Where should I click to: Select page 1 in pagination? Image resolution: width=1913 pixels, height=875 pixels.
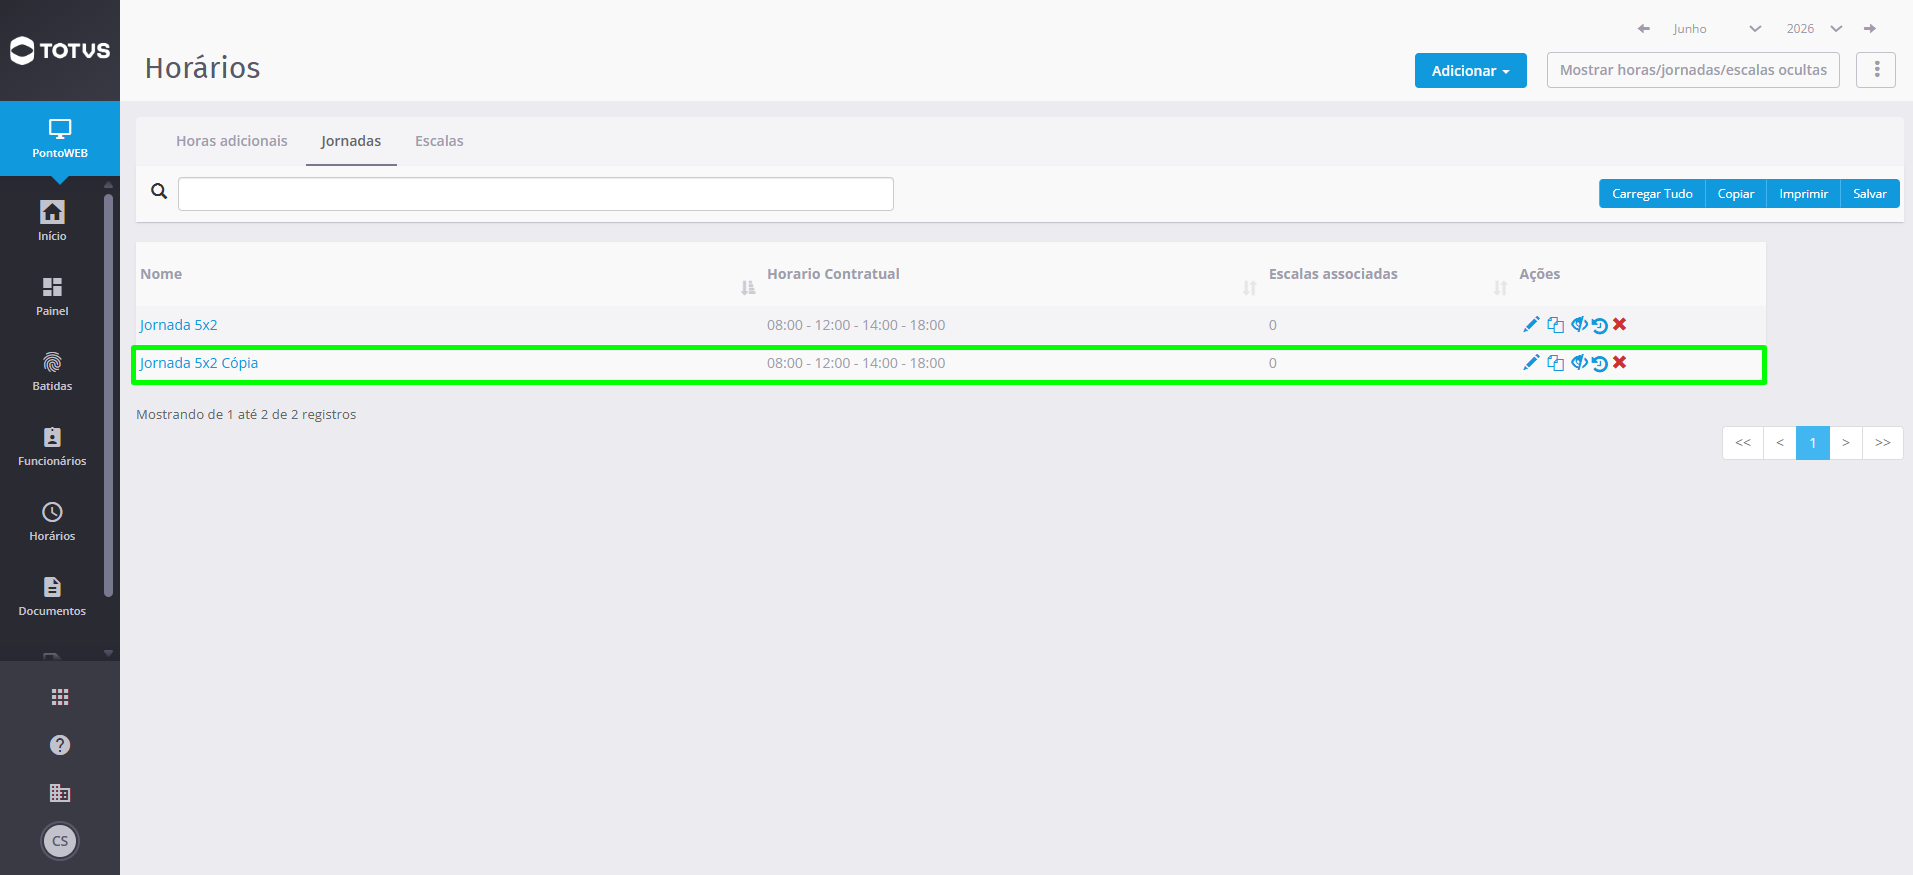click(1813, 443)
